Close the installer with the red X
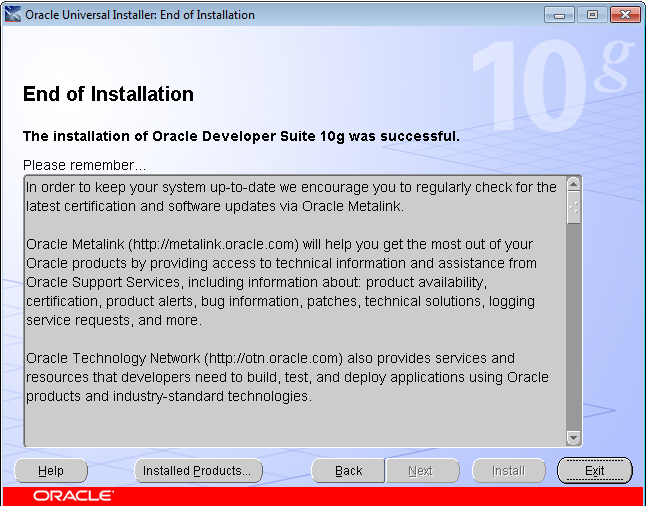647x506 pixels. click(624, 15)
